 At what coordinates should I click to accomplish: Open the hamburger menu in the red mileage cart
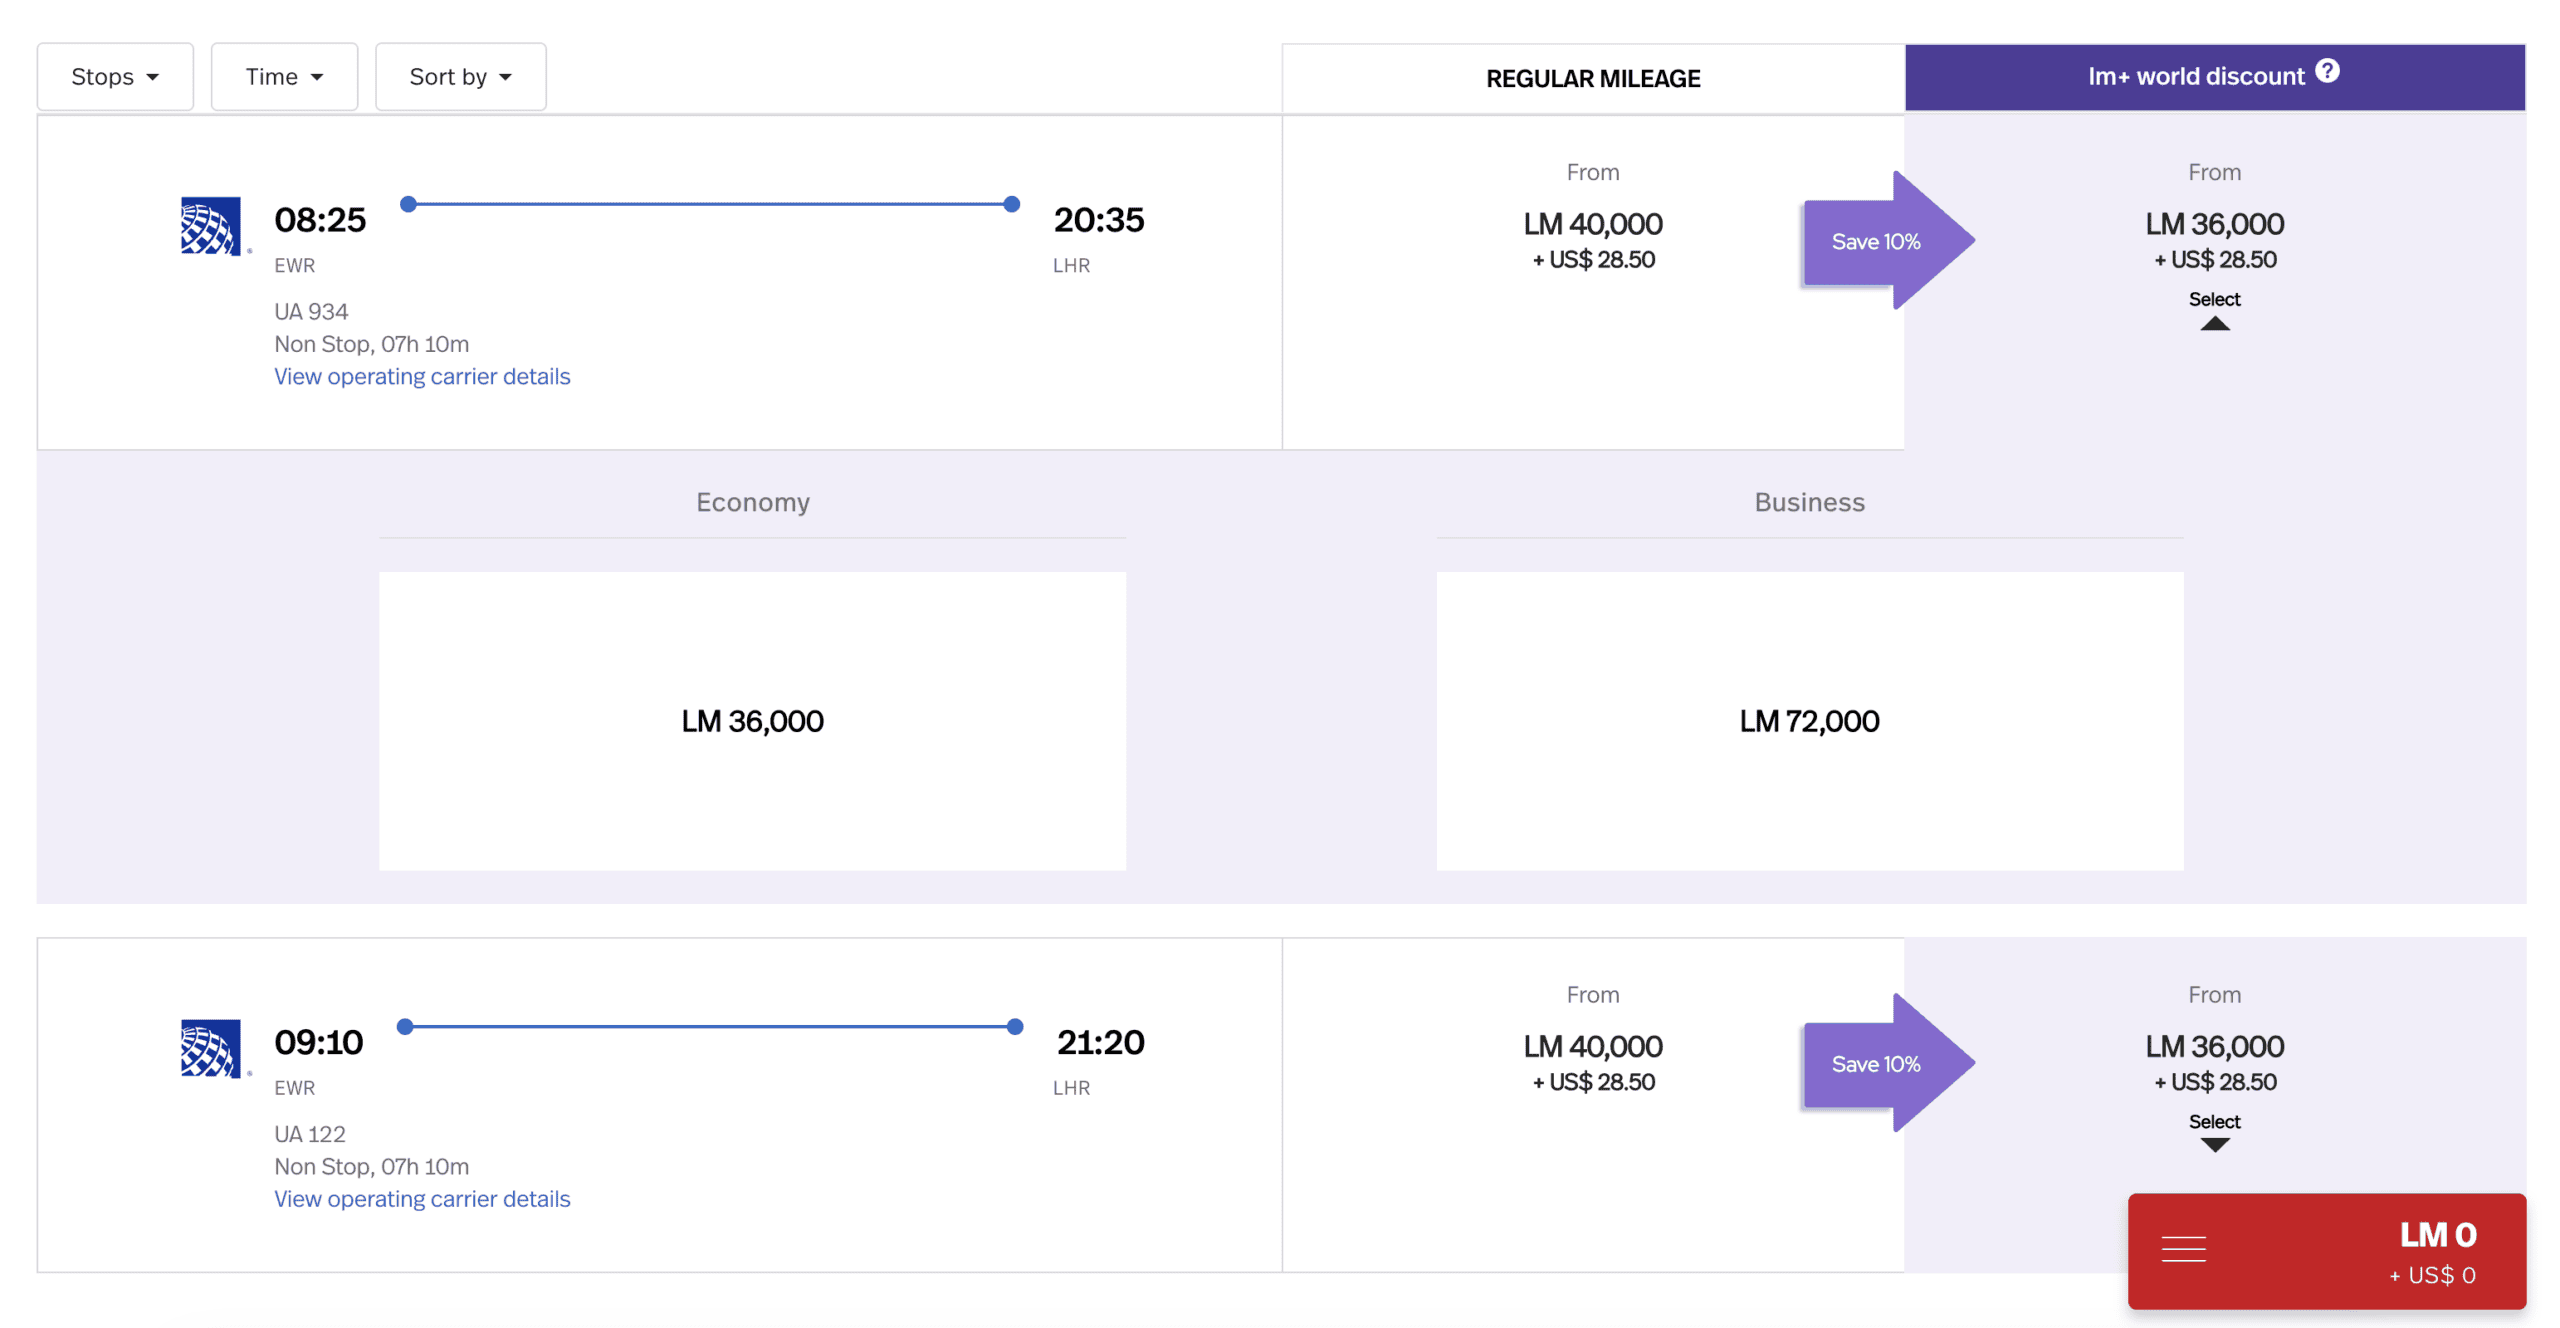[2185, 1248]
